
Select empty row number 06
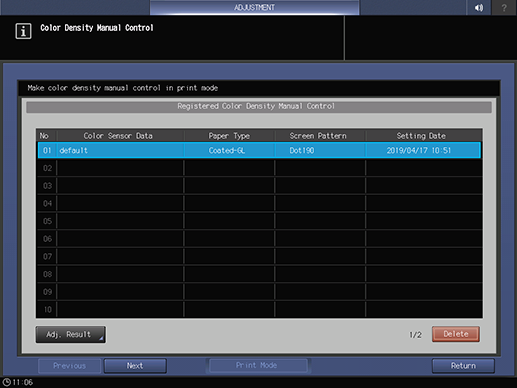(x=259, y=239)
